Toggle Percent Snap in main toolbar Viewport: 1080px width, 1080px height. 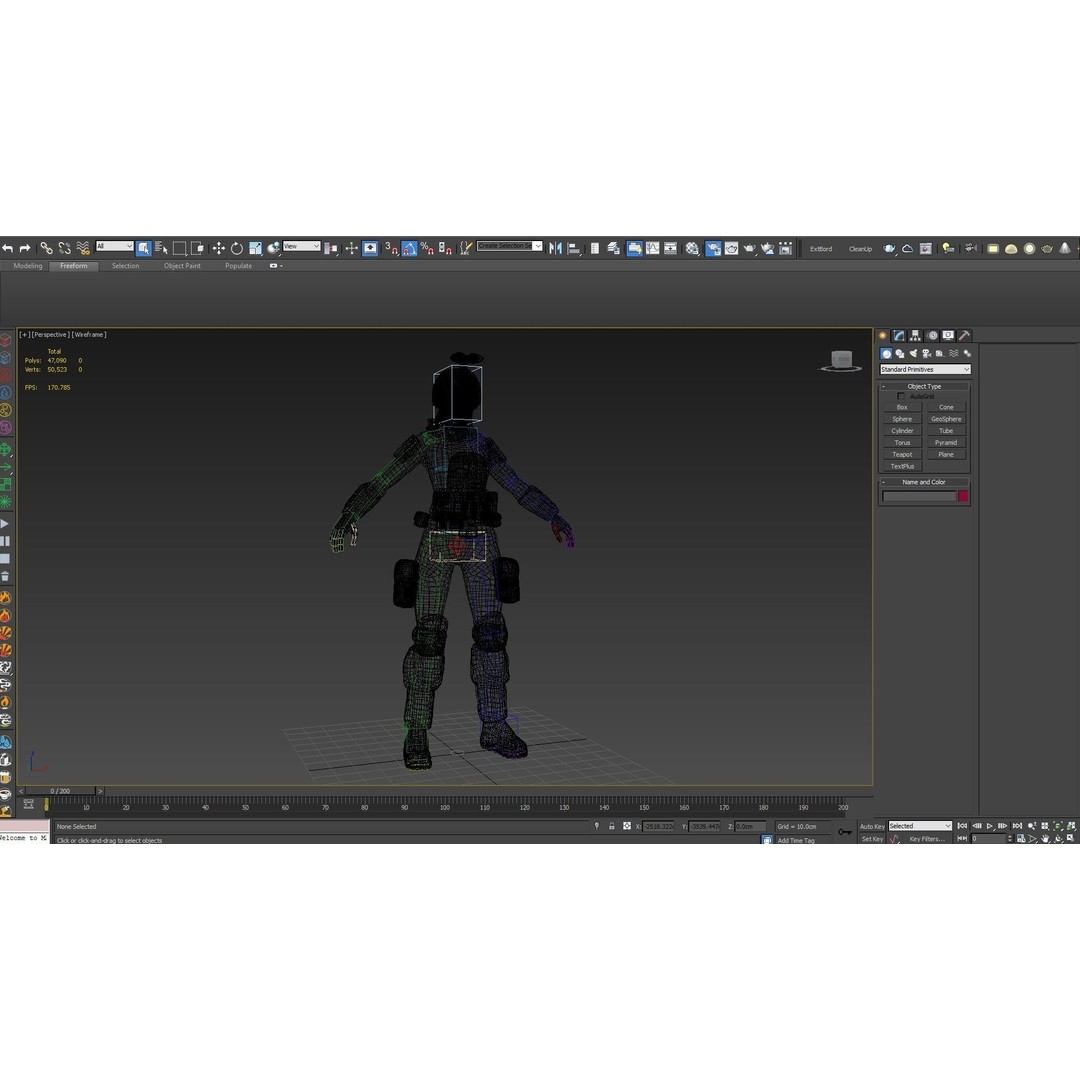coord(427,249)
